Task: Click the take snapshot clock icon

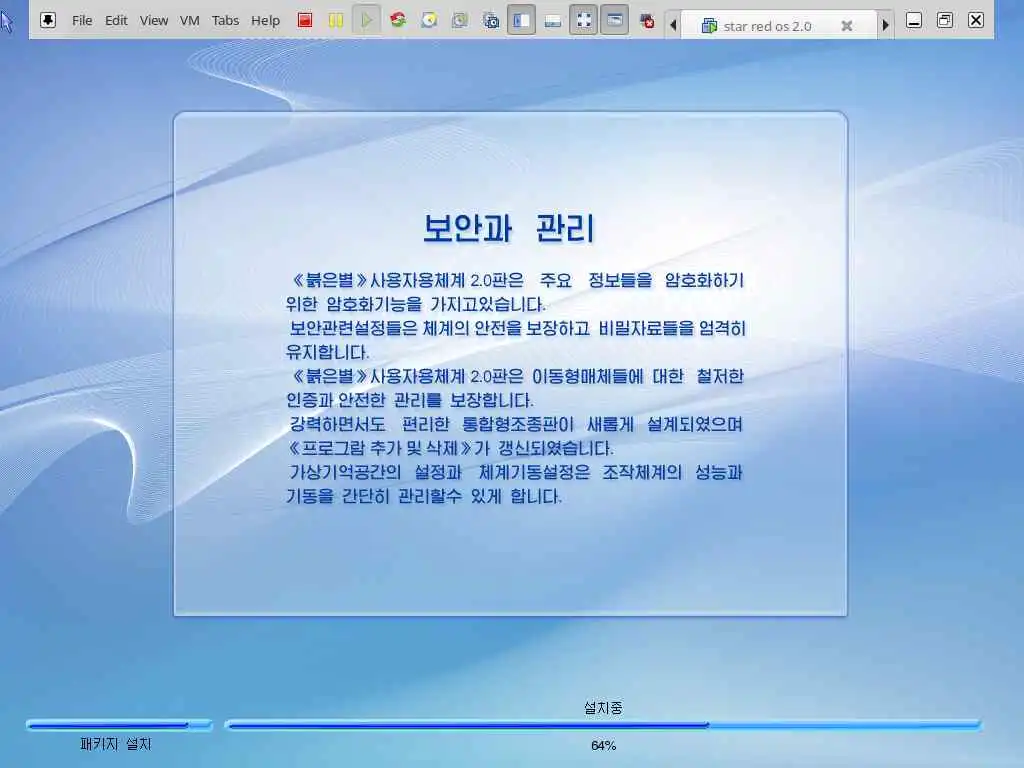Action: tap(429, 20)
